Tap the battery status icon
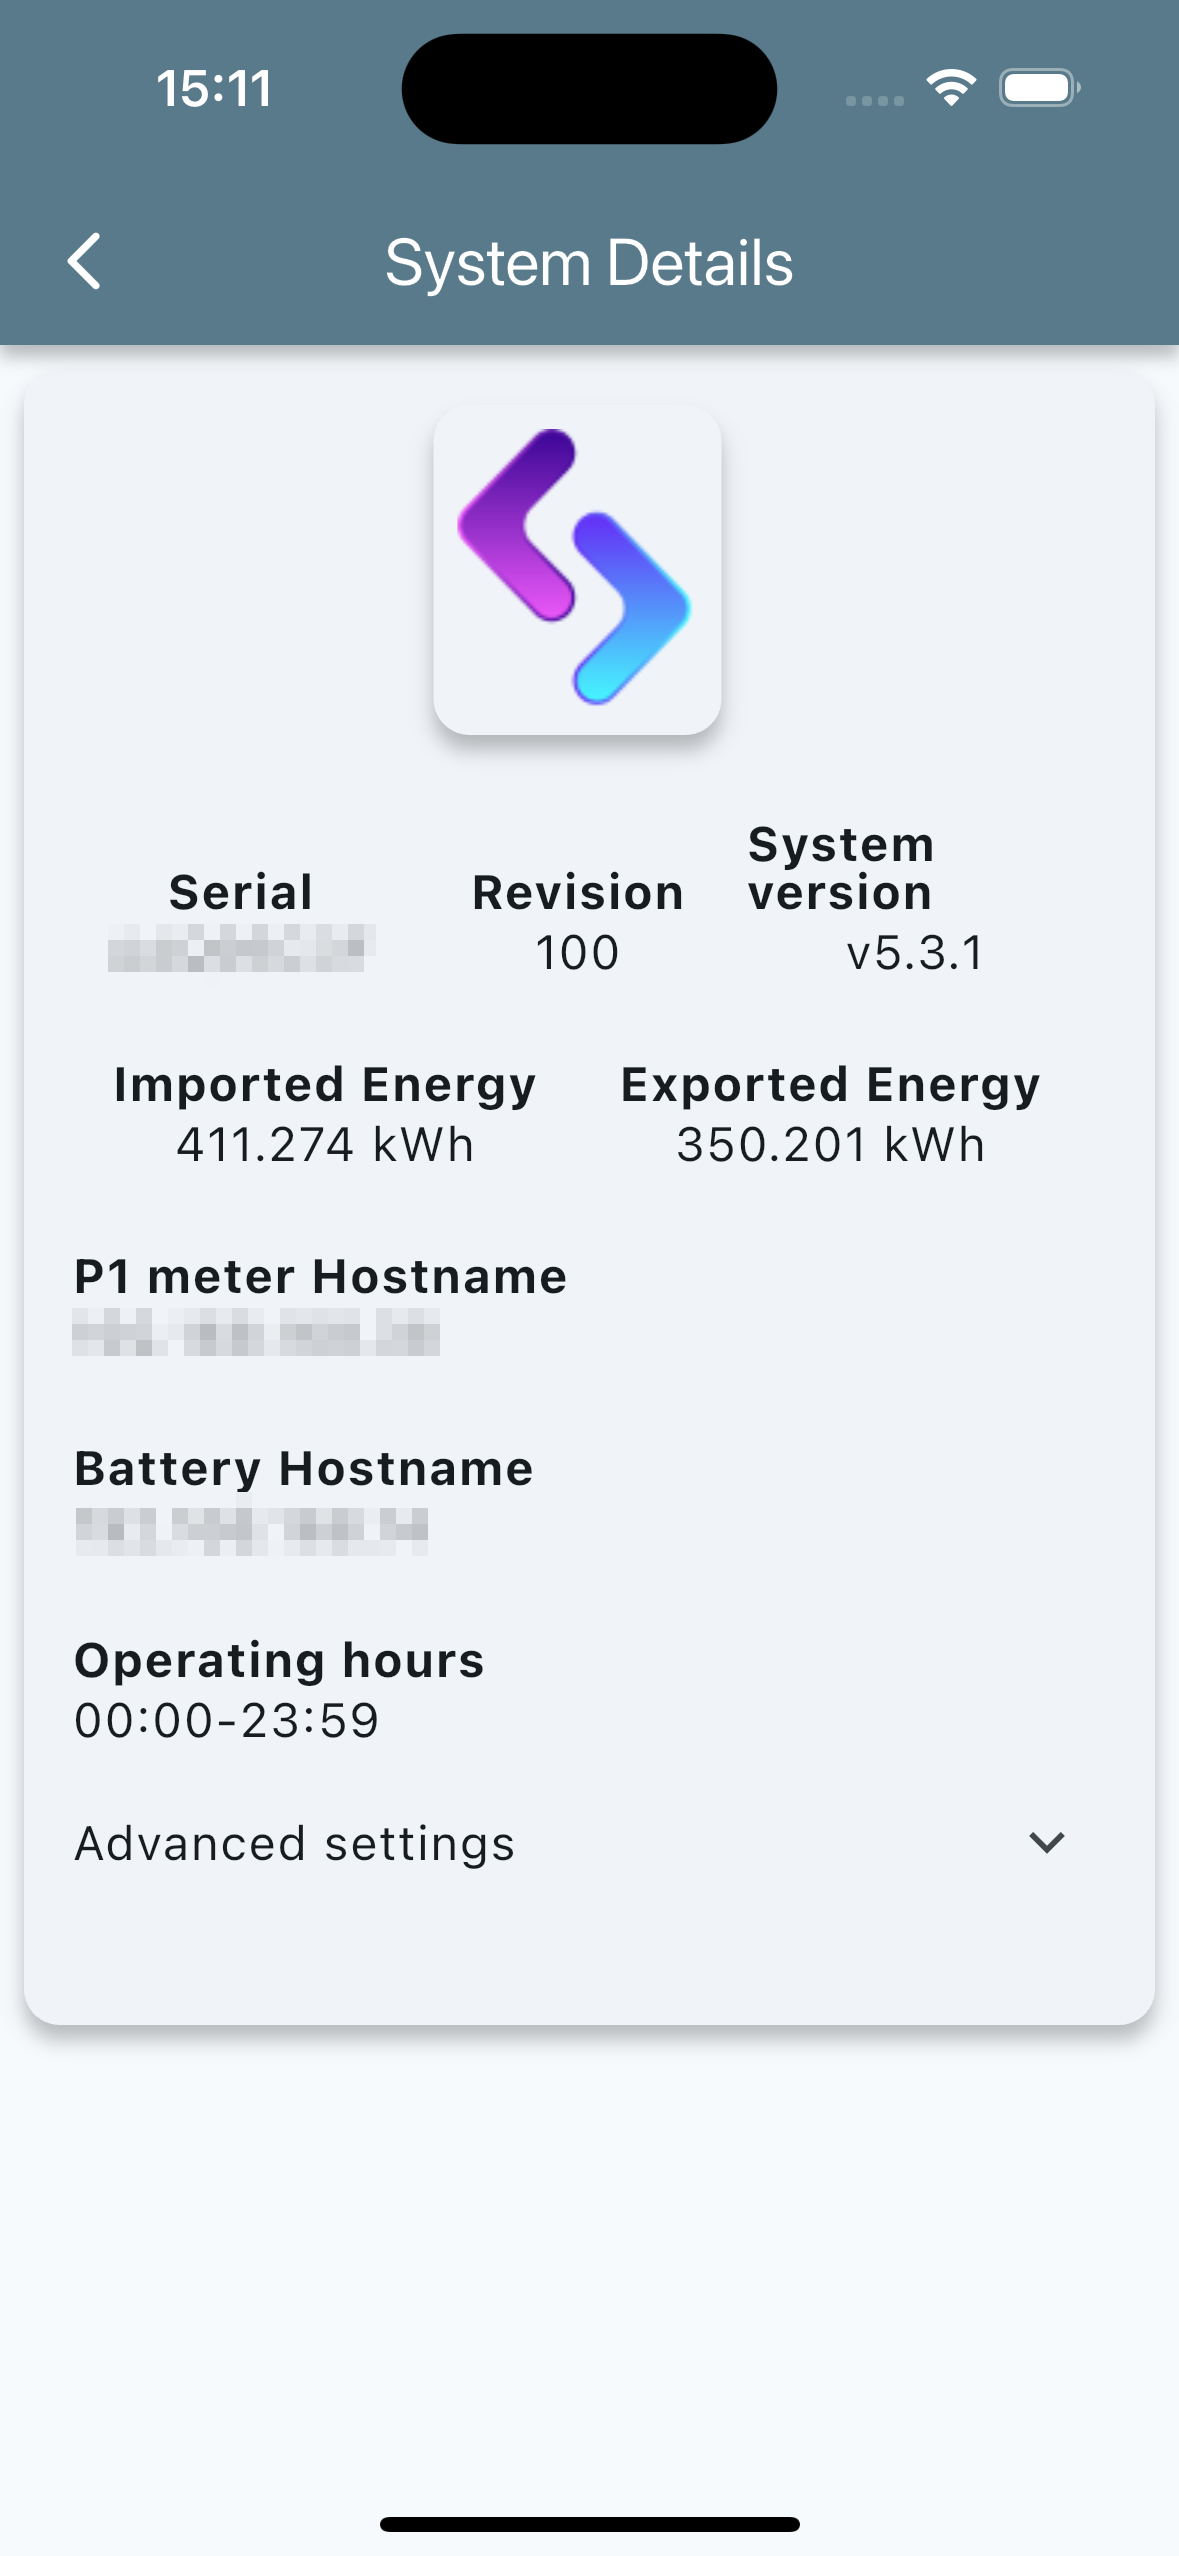1179x2556 pixels. 1039,88
